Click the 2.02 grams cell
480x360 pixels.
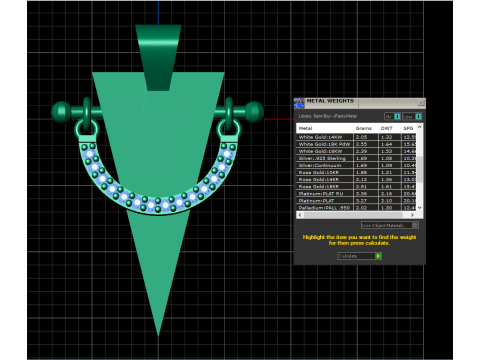click(x=366, y=208)
